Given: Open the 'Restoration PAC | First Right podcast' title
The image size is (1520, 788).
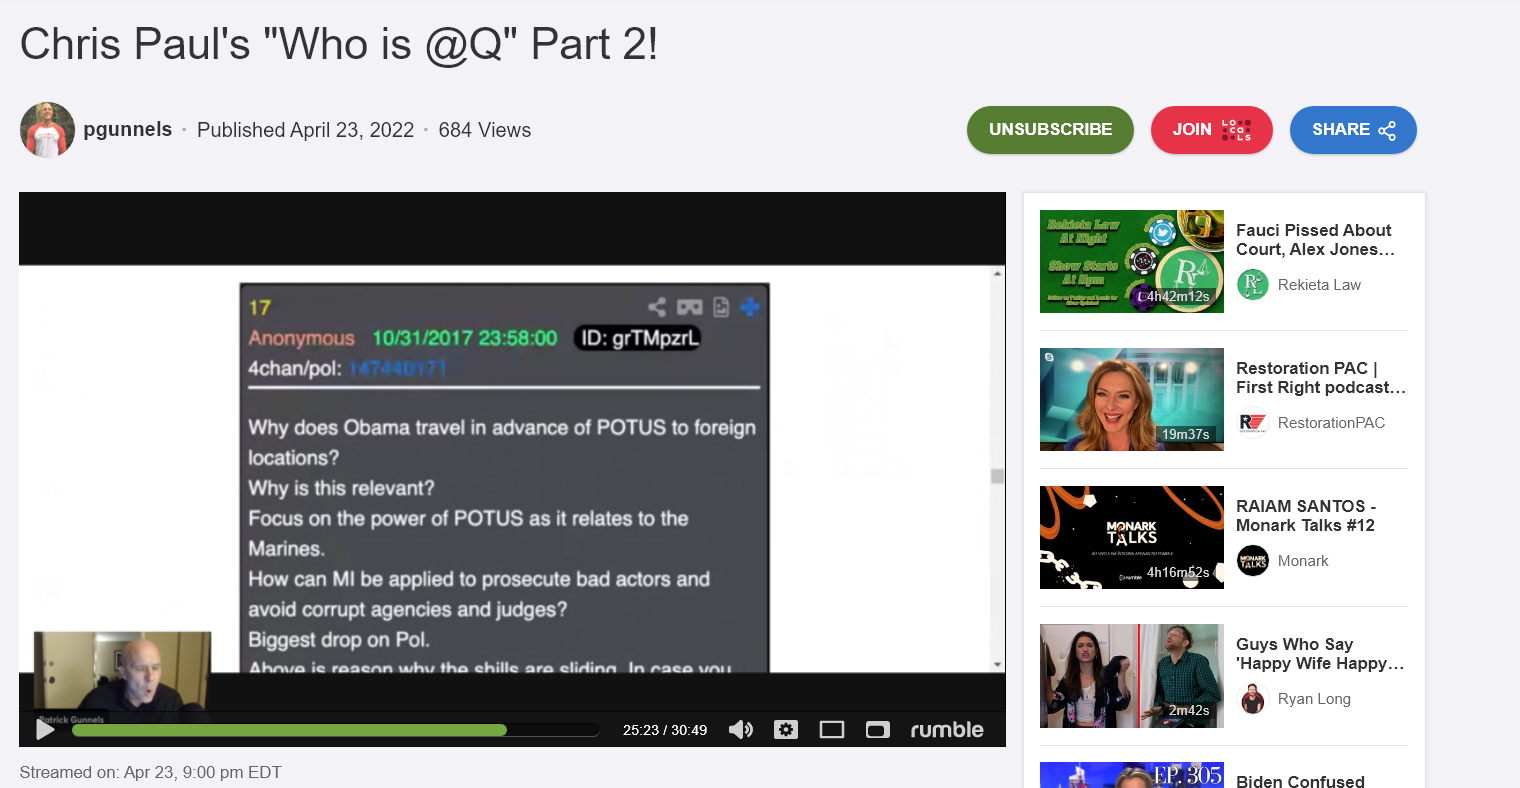Looking at the screenshot, I should 1321,378.
